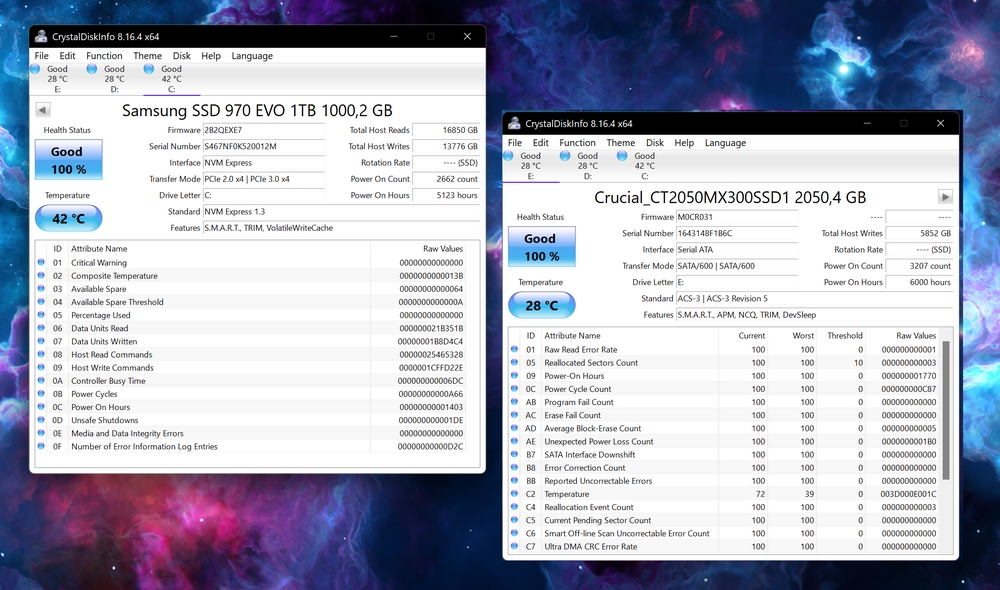The width and height of the screenshot is (1000, 590).
Task: Click the Threshold column header in Crucial window
Action: (x=844, y=335)
